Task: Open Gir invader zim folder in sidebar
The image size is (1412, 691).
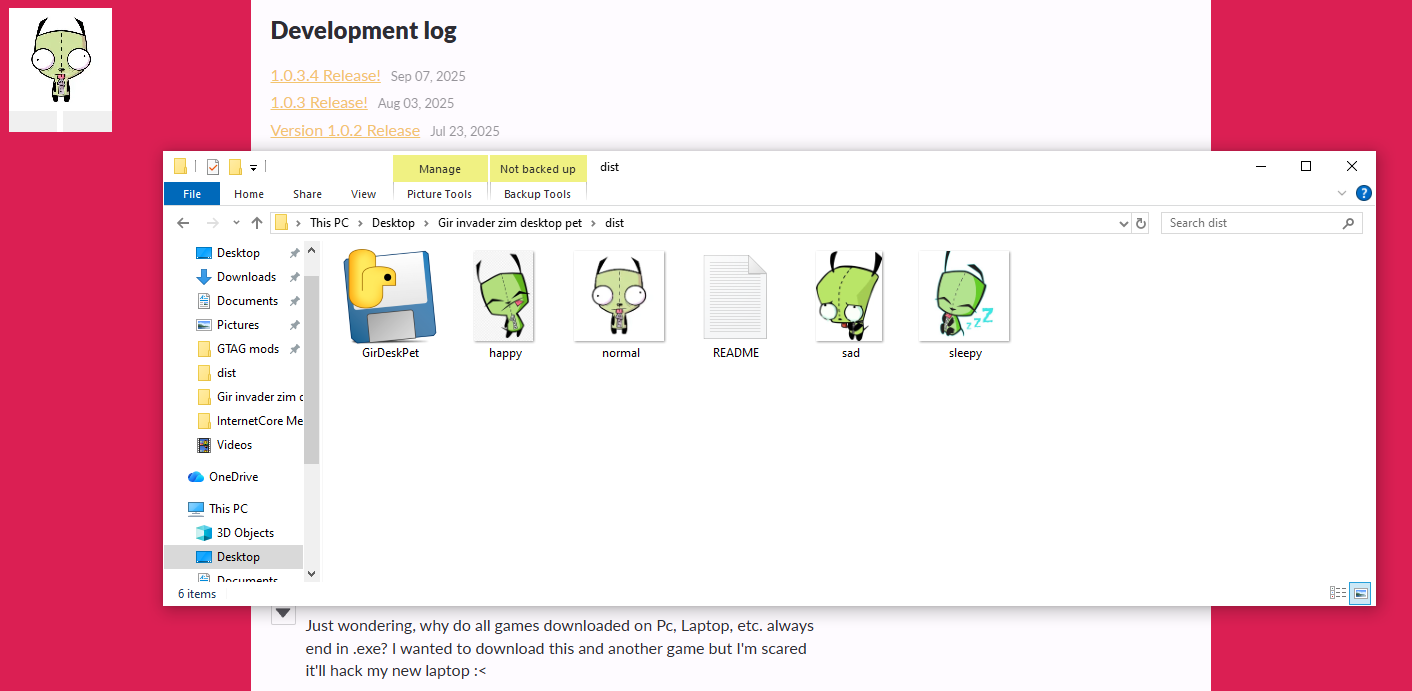Action: click(x=250, y=397)
